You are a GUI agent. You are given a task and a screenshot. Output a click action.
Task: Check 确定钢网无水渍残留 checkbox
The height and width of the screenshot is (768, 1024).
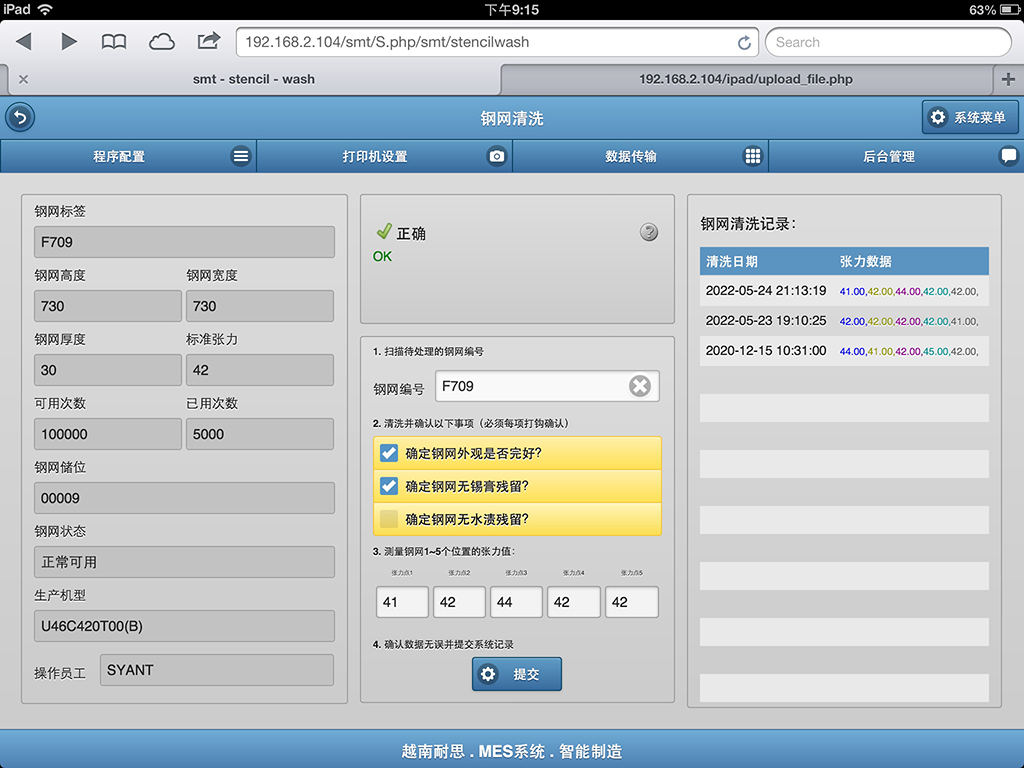click(389, 519)
